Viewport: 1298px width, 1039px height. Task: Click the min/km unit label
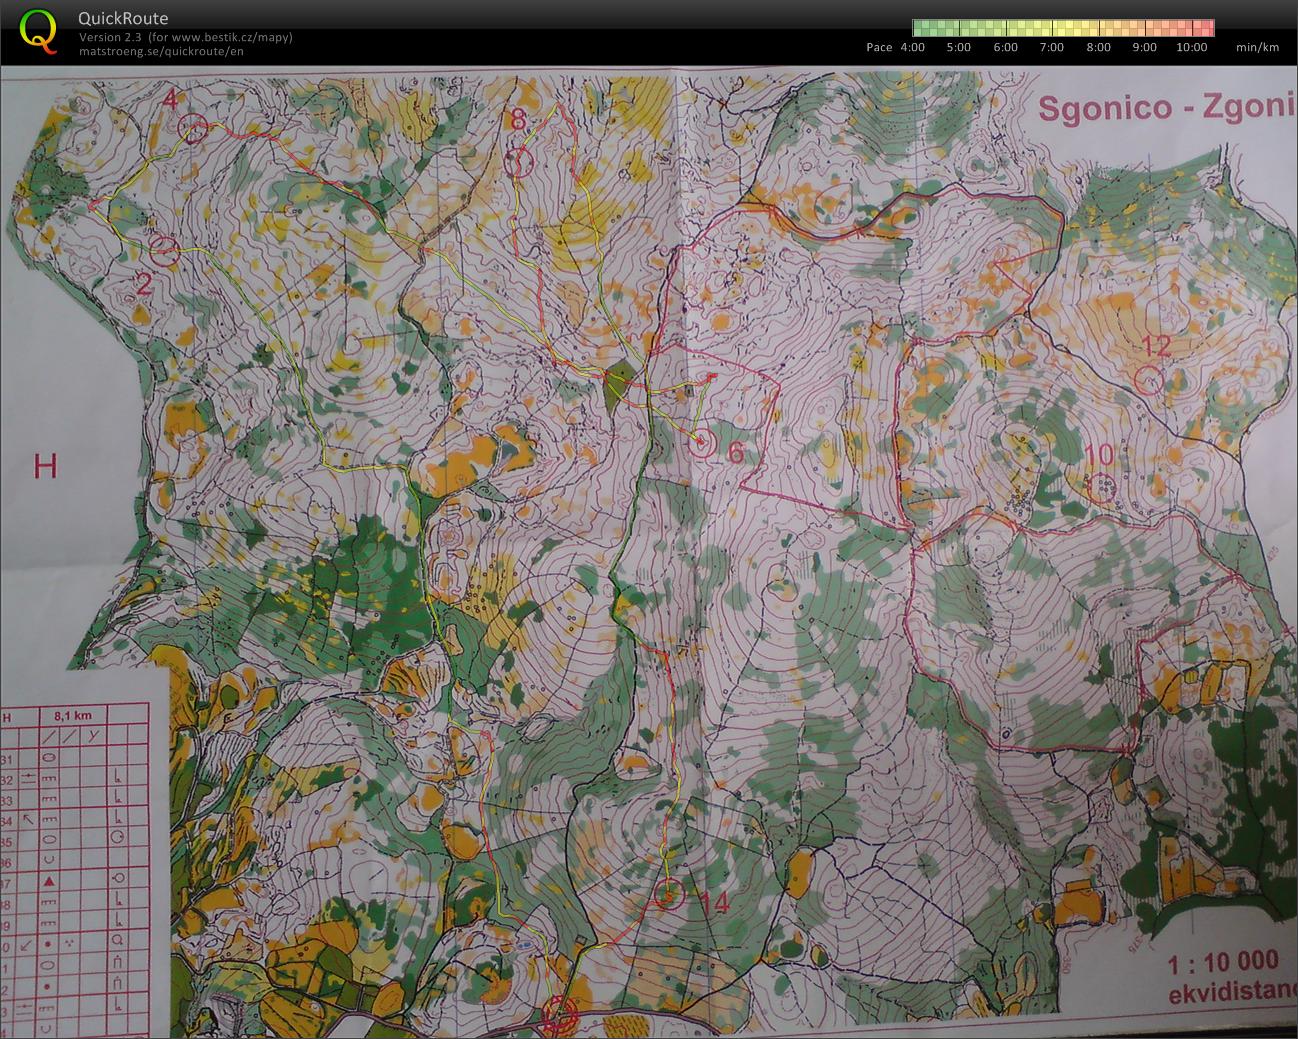point(1257,47)
